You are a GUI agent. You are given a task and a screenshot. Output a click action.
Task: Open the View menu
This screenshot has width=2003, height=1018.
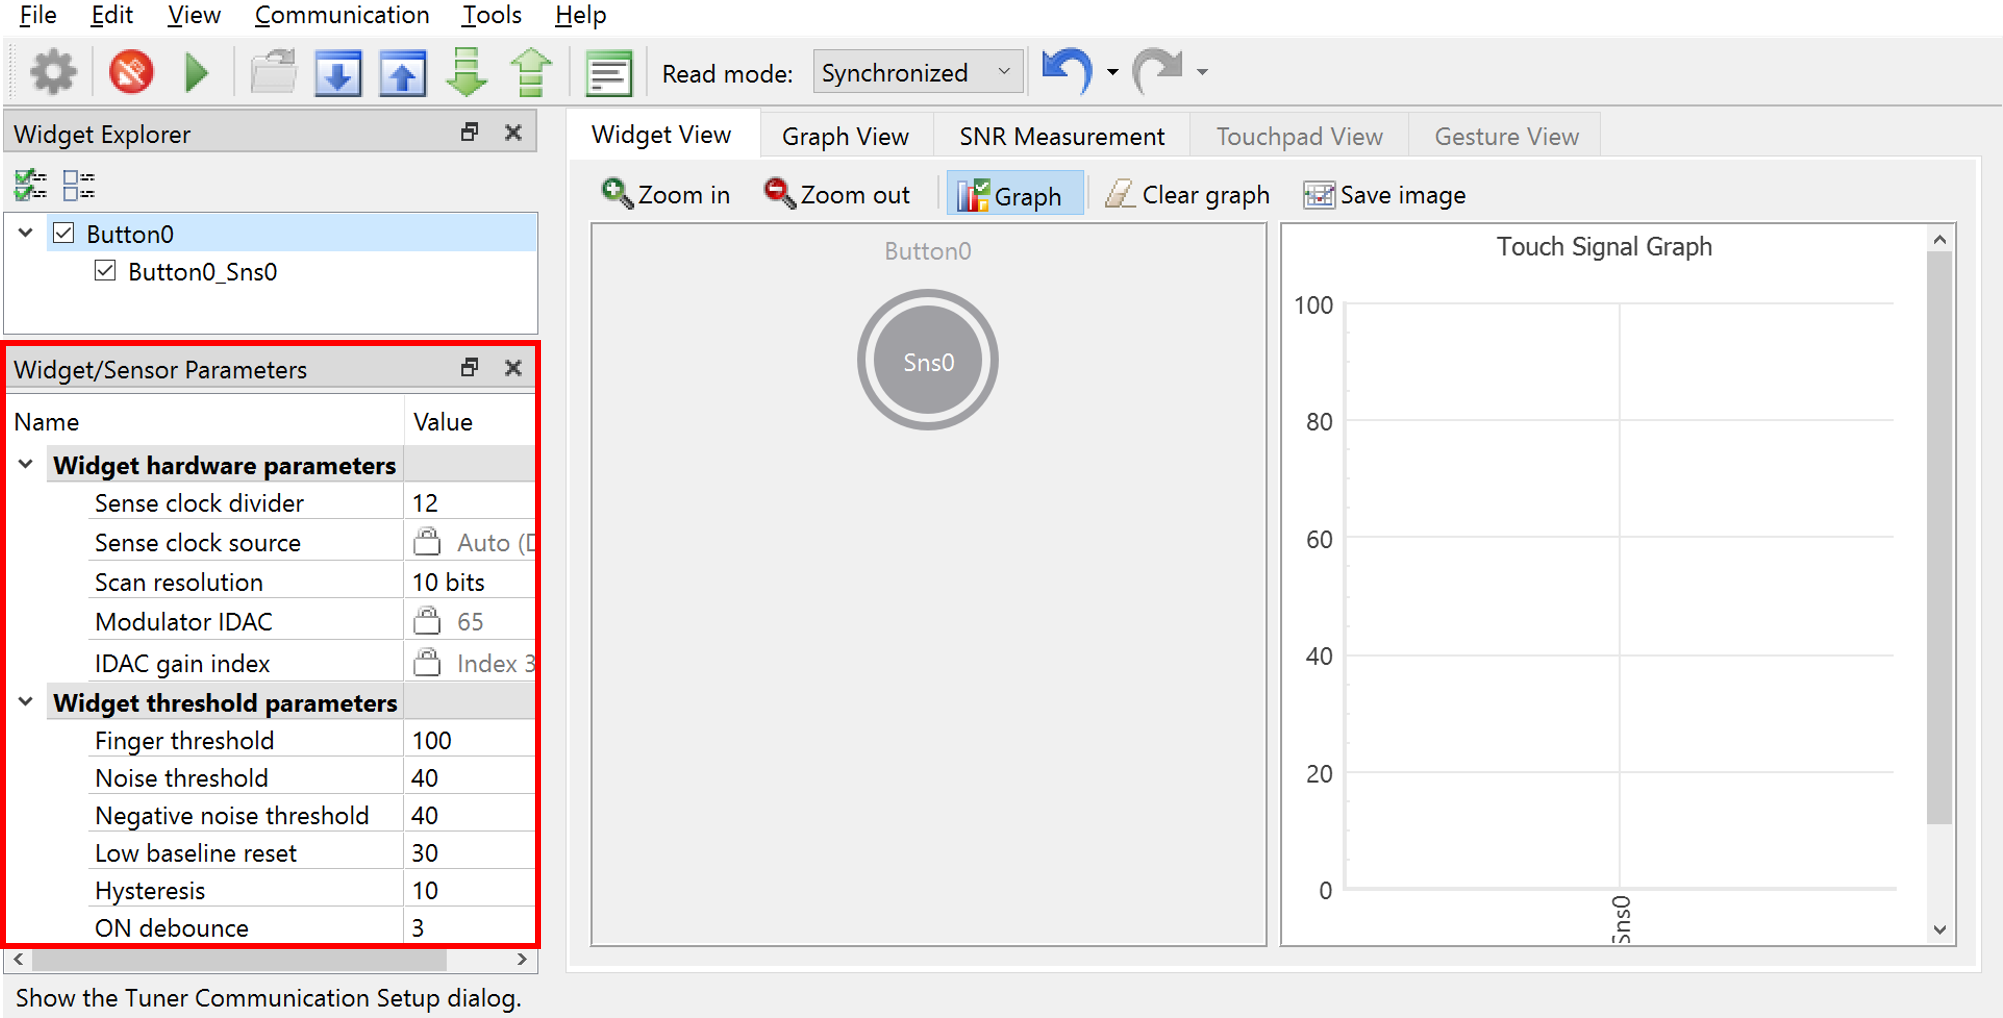click(x=194, y=15)
